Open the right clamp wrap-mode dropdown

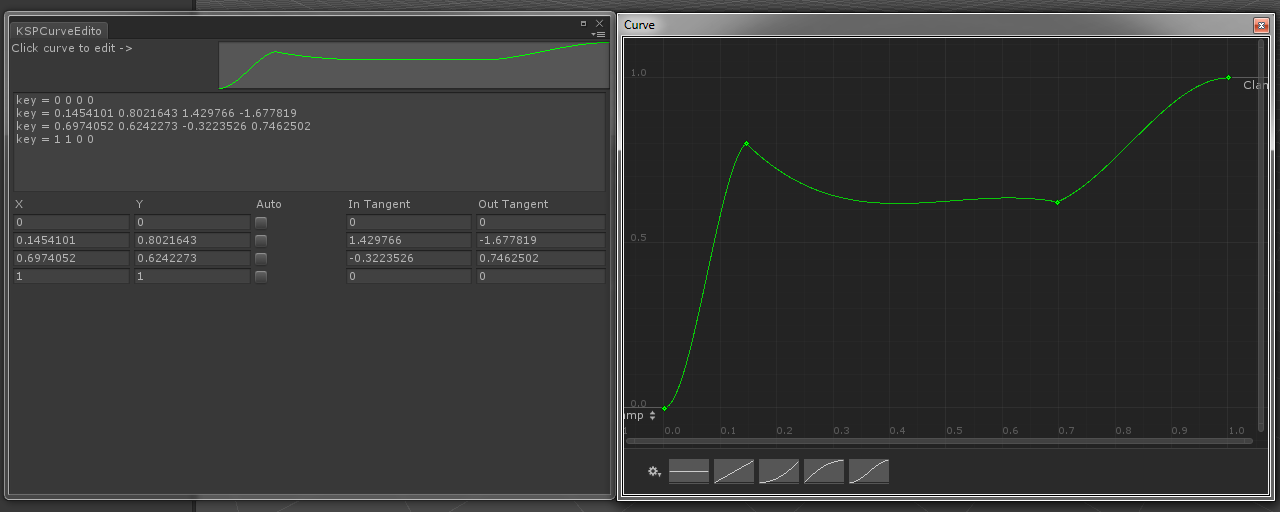coord(1255,85)
